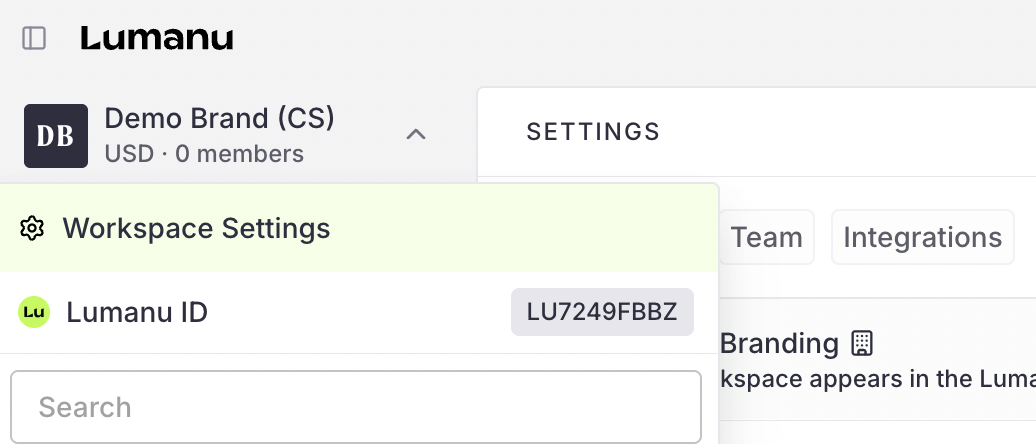This screenshot has width=1036, height=444.
Task: Select the Lumanu ID label
Action: [137, 313]
